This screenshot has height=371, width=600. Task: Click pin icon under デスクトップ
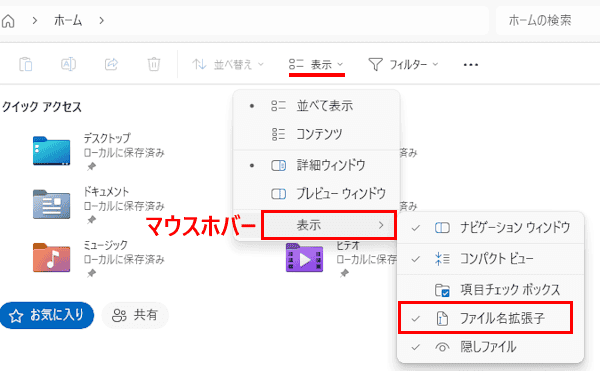click(x=91, y=166)
